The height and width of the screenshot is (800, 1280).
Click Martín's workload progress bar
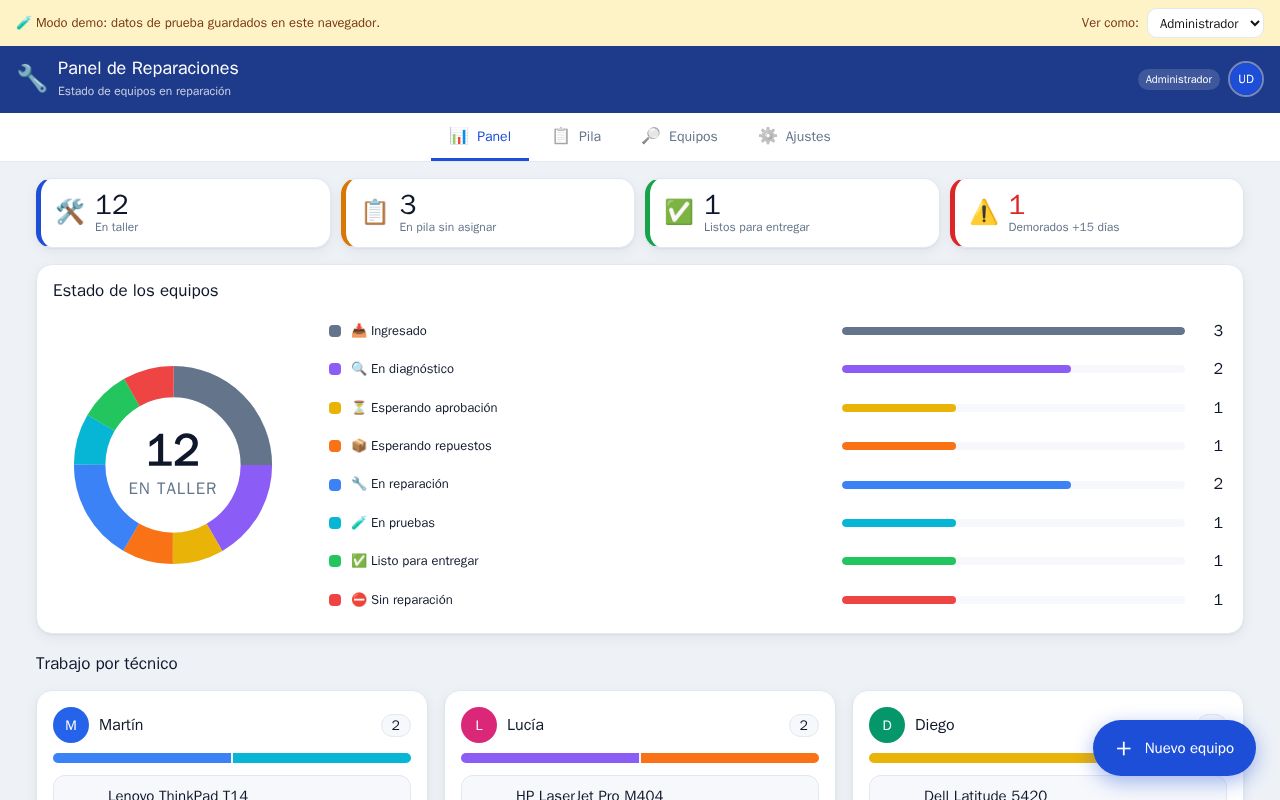click(x=232, y=758)
